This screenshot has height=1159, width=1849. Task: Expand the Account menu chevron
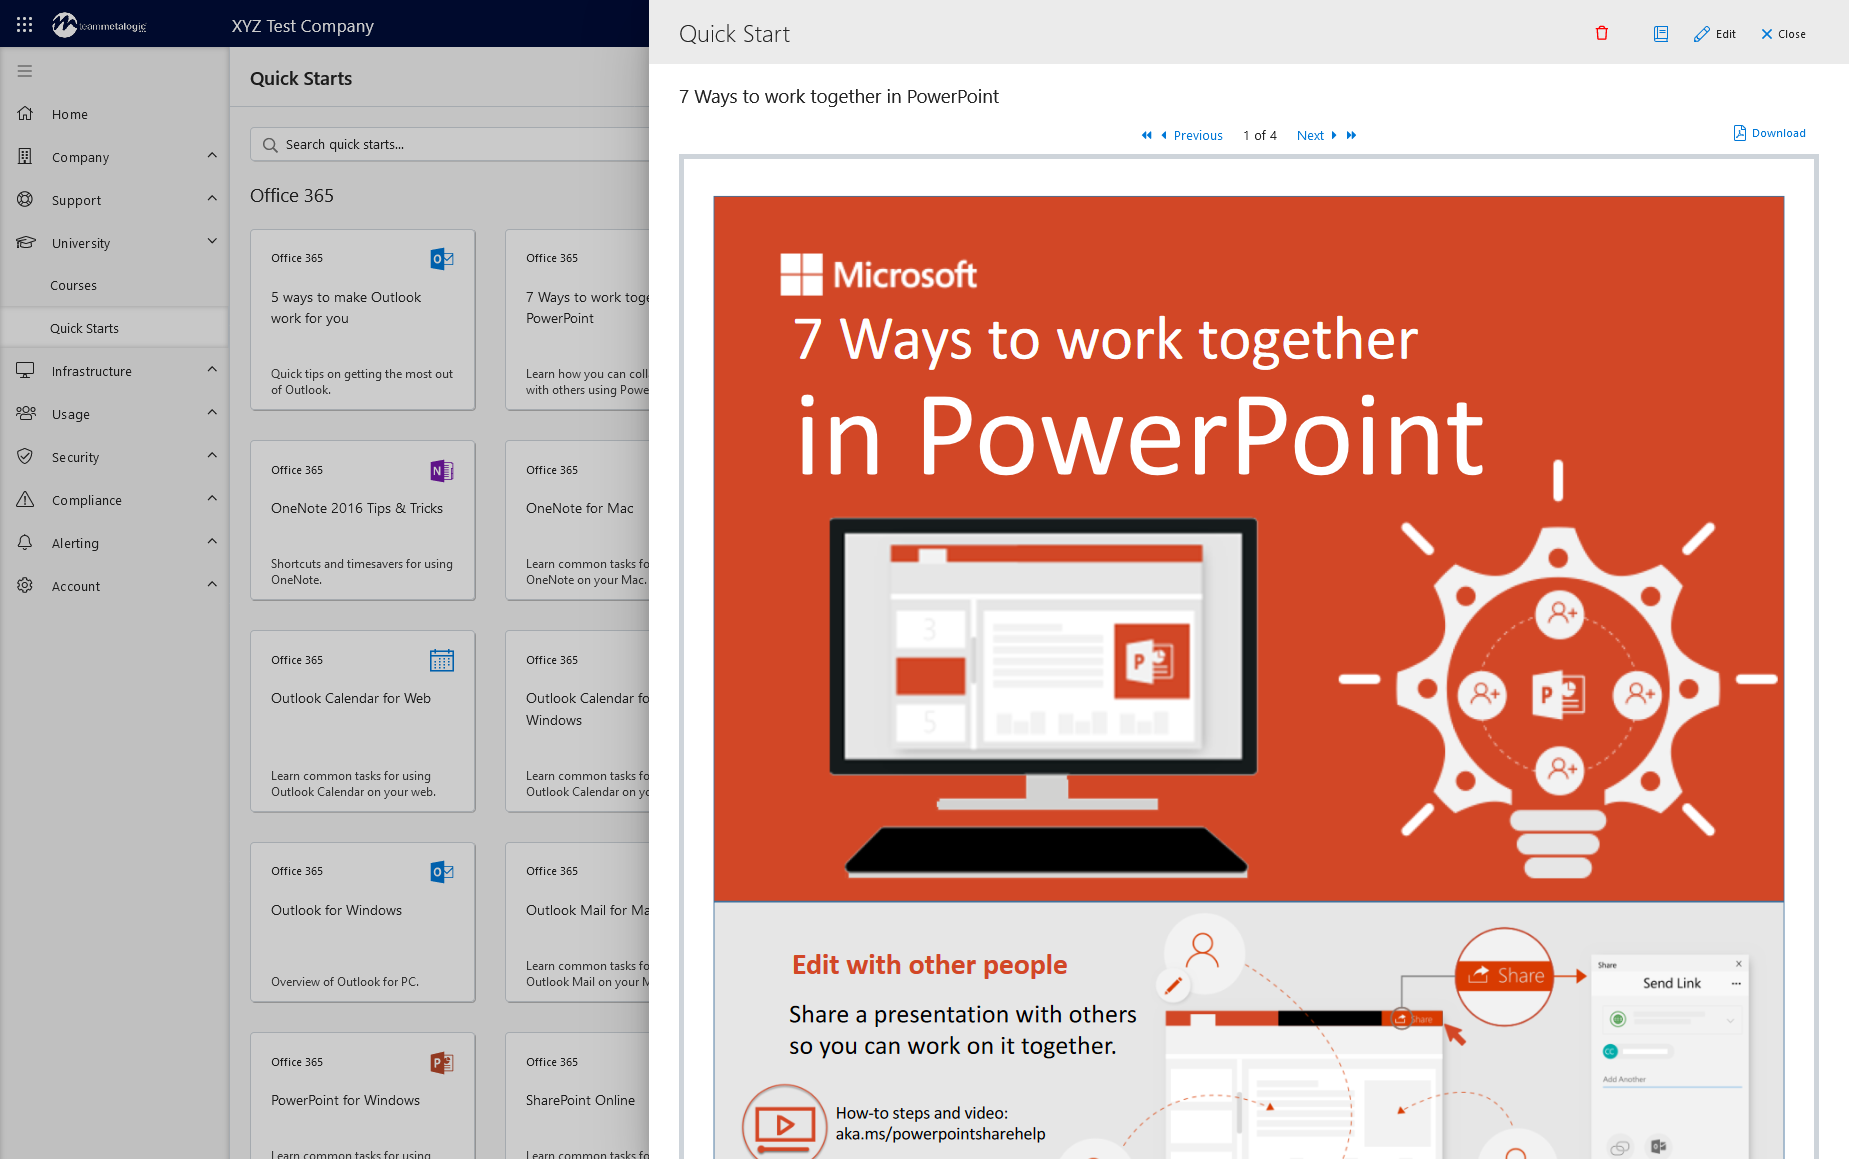(x=212, y=584)
